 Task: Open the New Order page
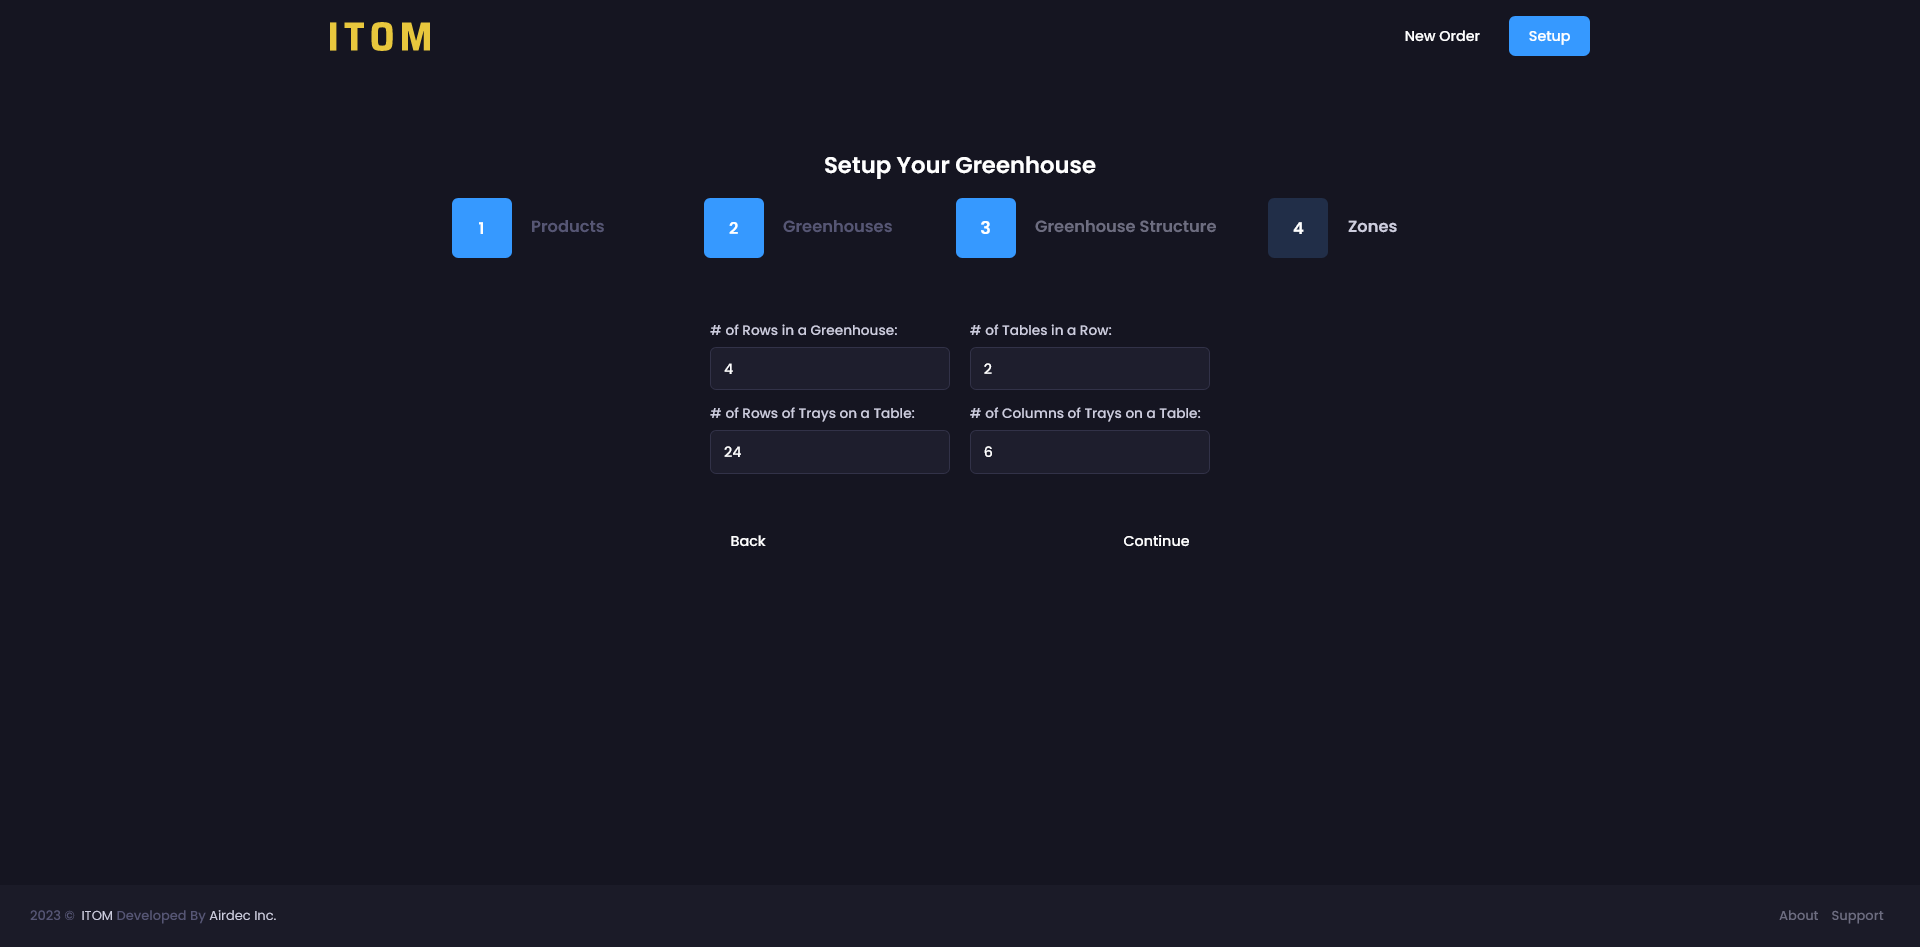(1441, 36)
